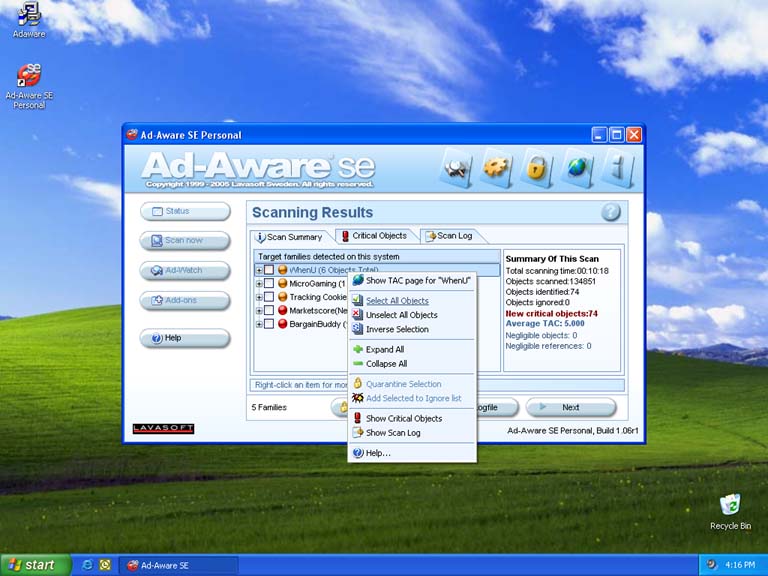
Task: Check the WhenU family checkbox
Action: (269, 270)
